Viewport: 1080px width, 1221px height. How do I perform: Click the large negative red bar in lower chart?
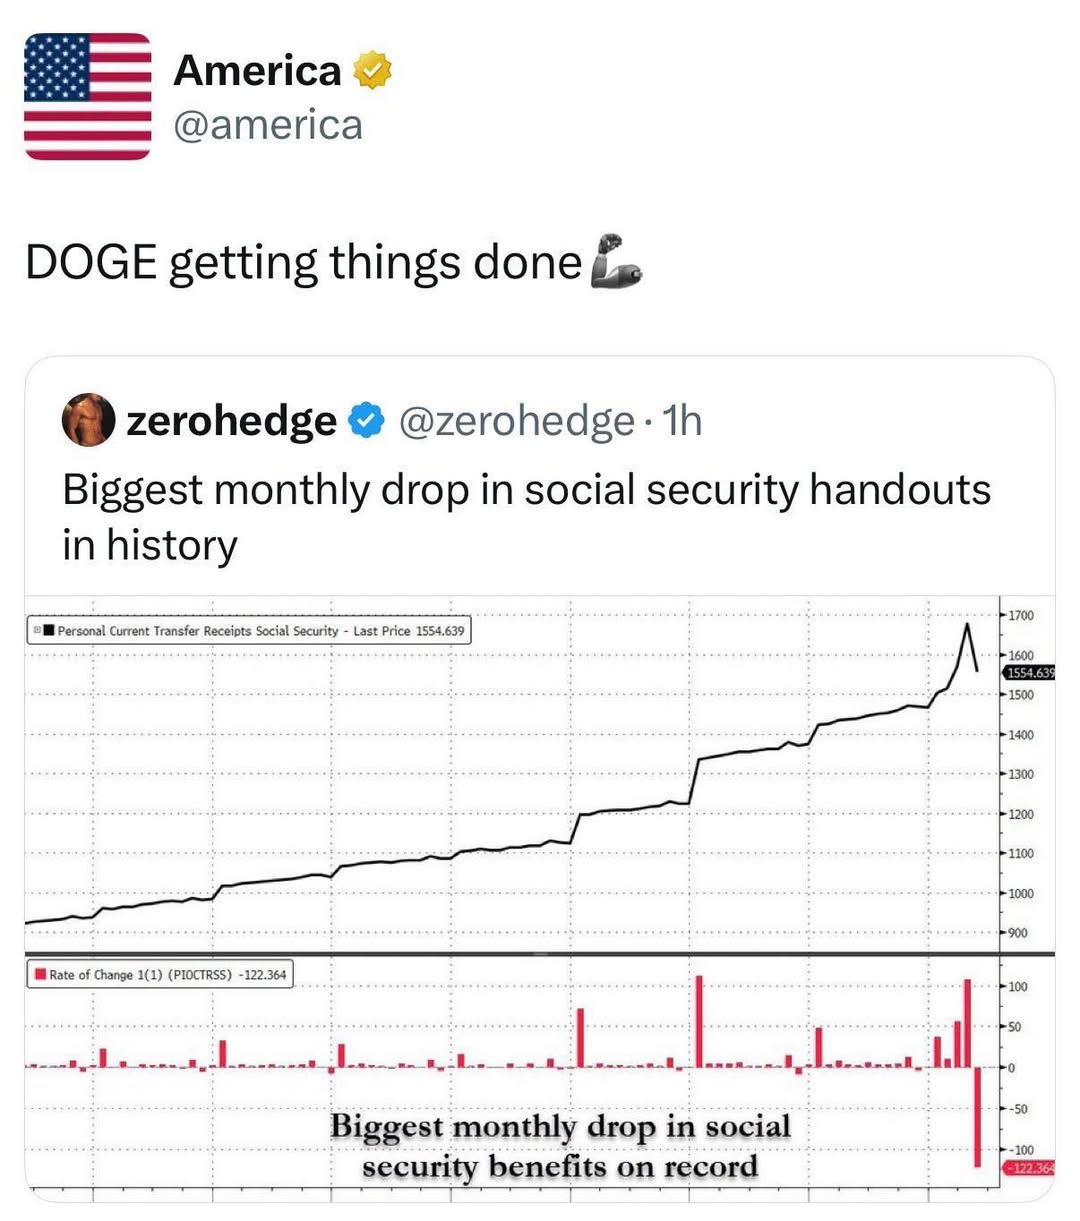coord(977,1117)
